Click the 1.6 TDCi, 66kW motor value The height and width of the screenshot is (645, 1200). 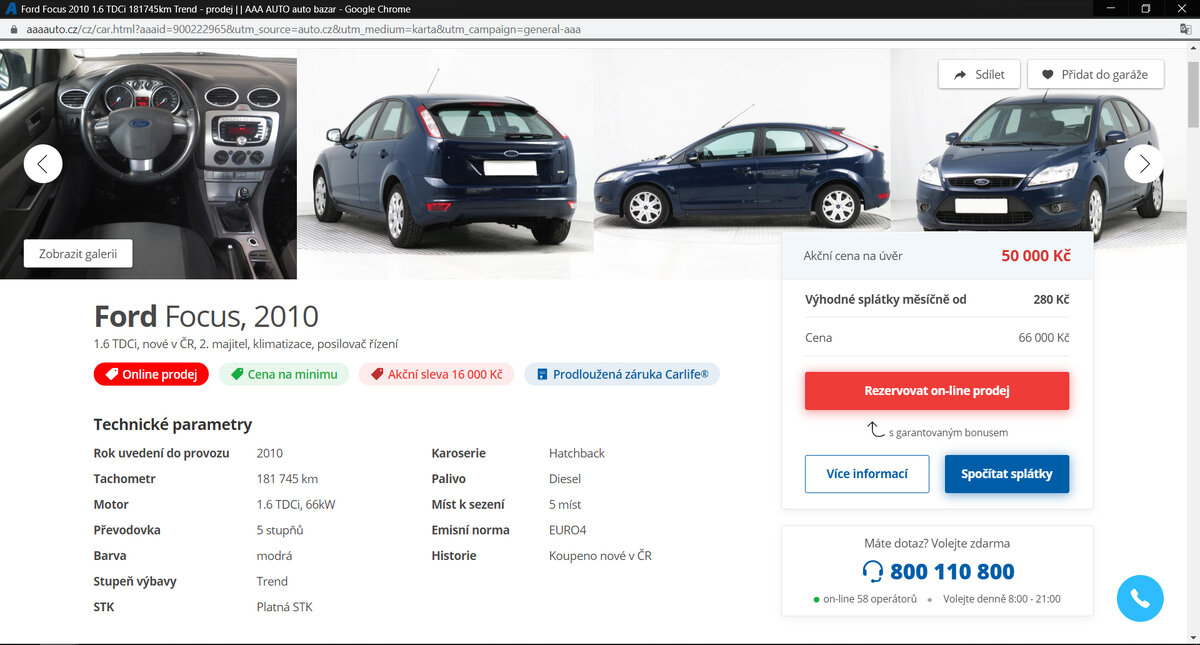click(x=296, y=504)
